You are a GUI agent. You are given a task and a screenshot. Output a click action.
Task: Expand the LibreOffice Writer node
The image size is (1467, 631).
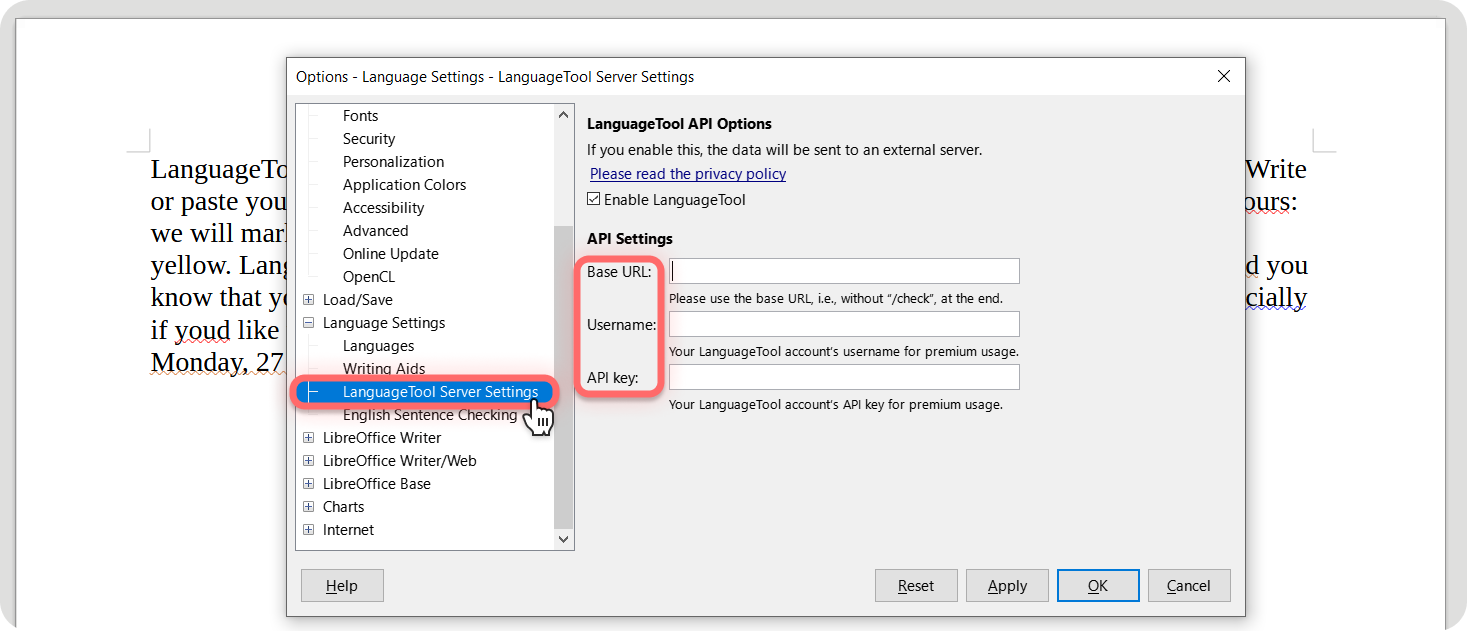tap(309, 438)
